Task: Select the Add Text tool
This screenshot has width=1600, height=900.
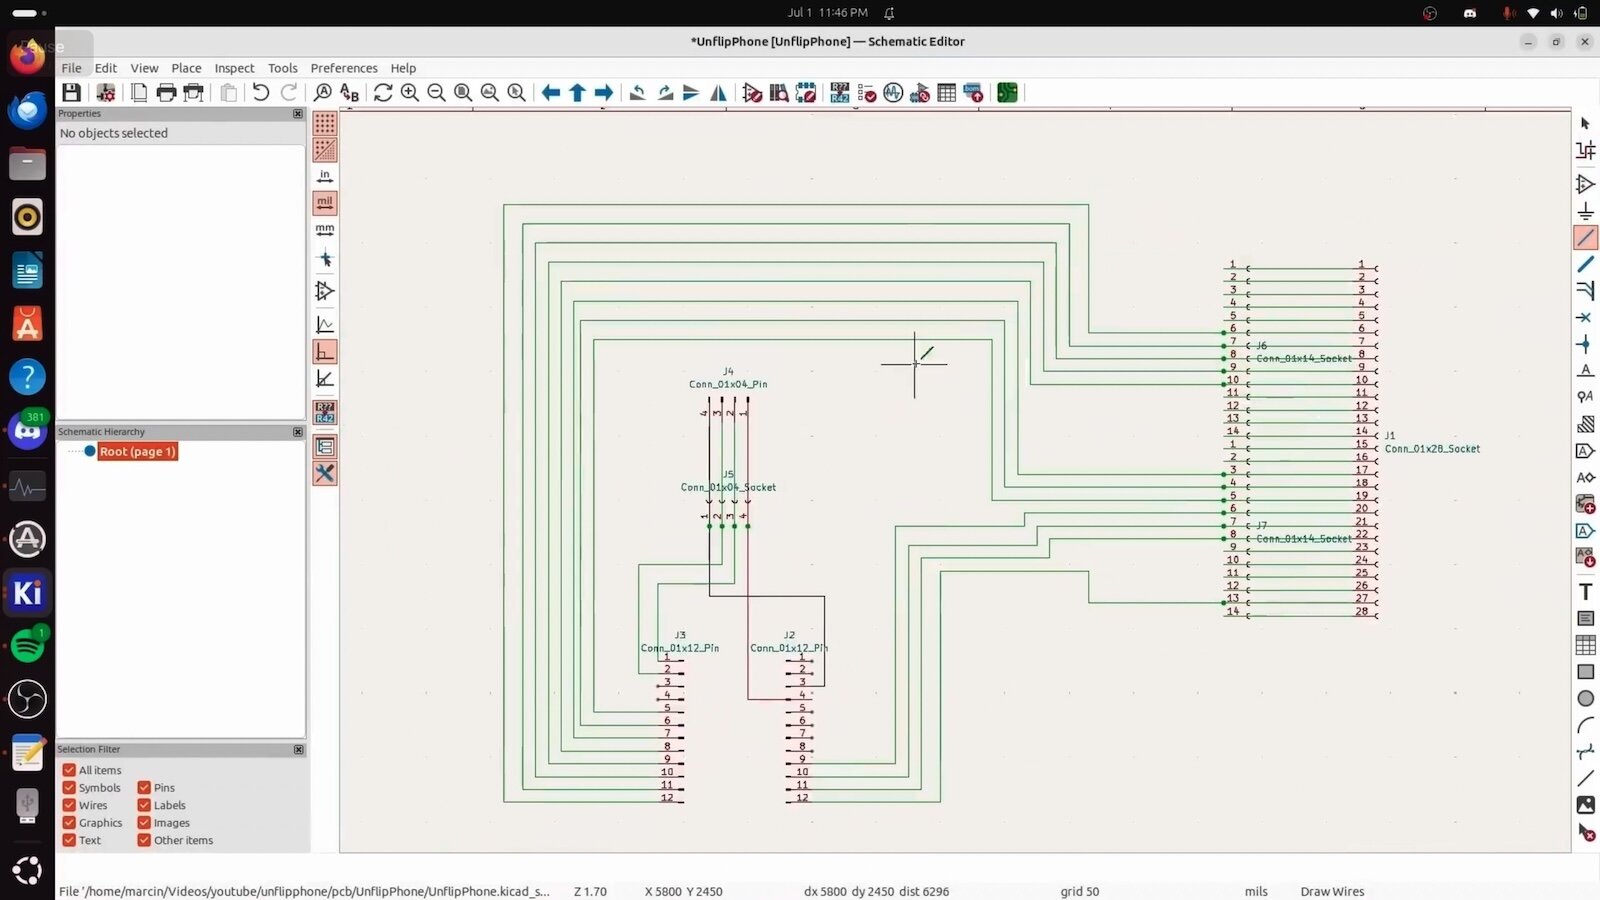Action: [1586, 592]
